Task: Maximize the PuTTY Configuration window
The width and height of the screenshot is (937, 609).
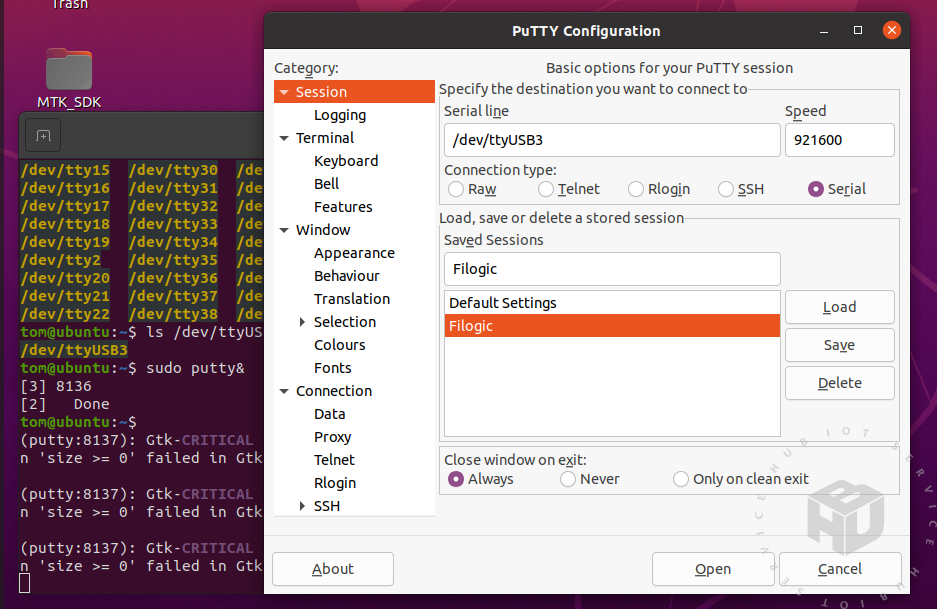Action: (x=858, y=30)
